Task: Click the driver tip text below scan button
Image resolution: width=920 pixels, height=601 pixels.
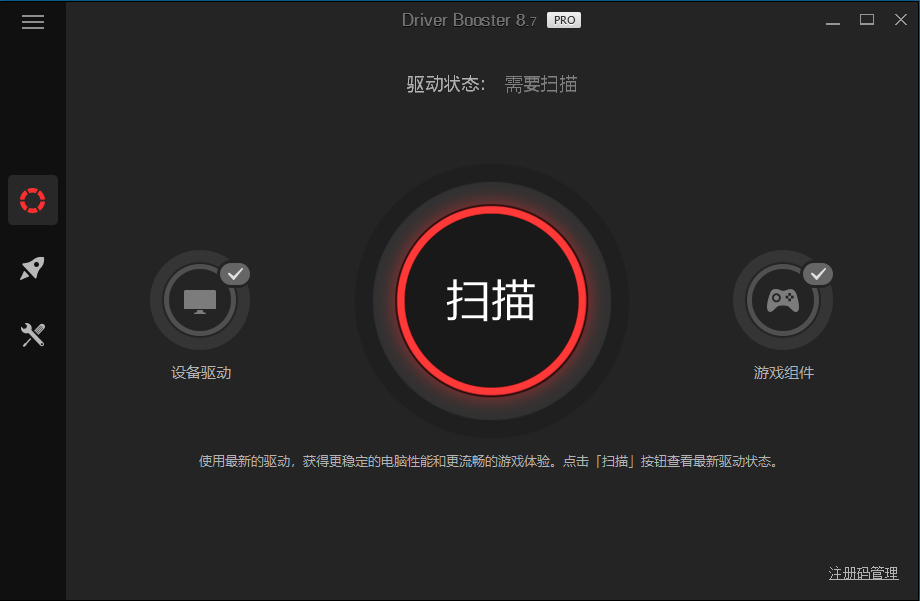Action: (489, 460)
